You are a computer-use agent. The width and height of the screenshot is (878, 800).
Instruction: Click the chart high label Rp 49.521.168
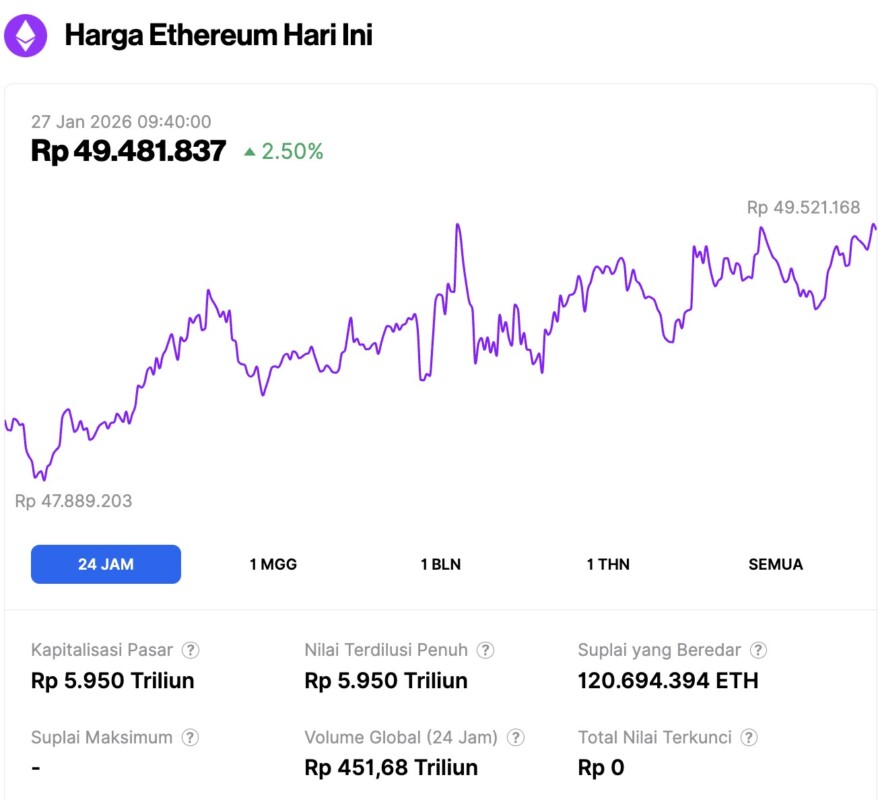[803, 208]
